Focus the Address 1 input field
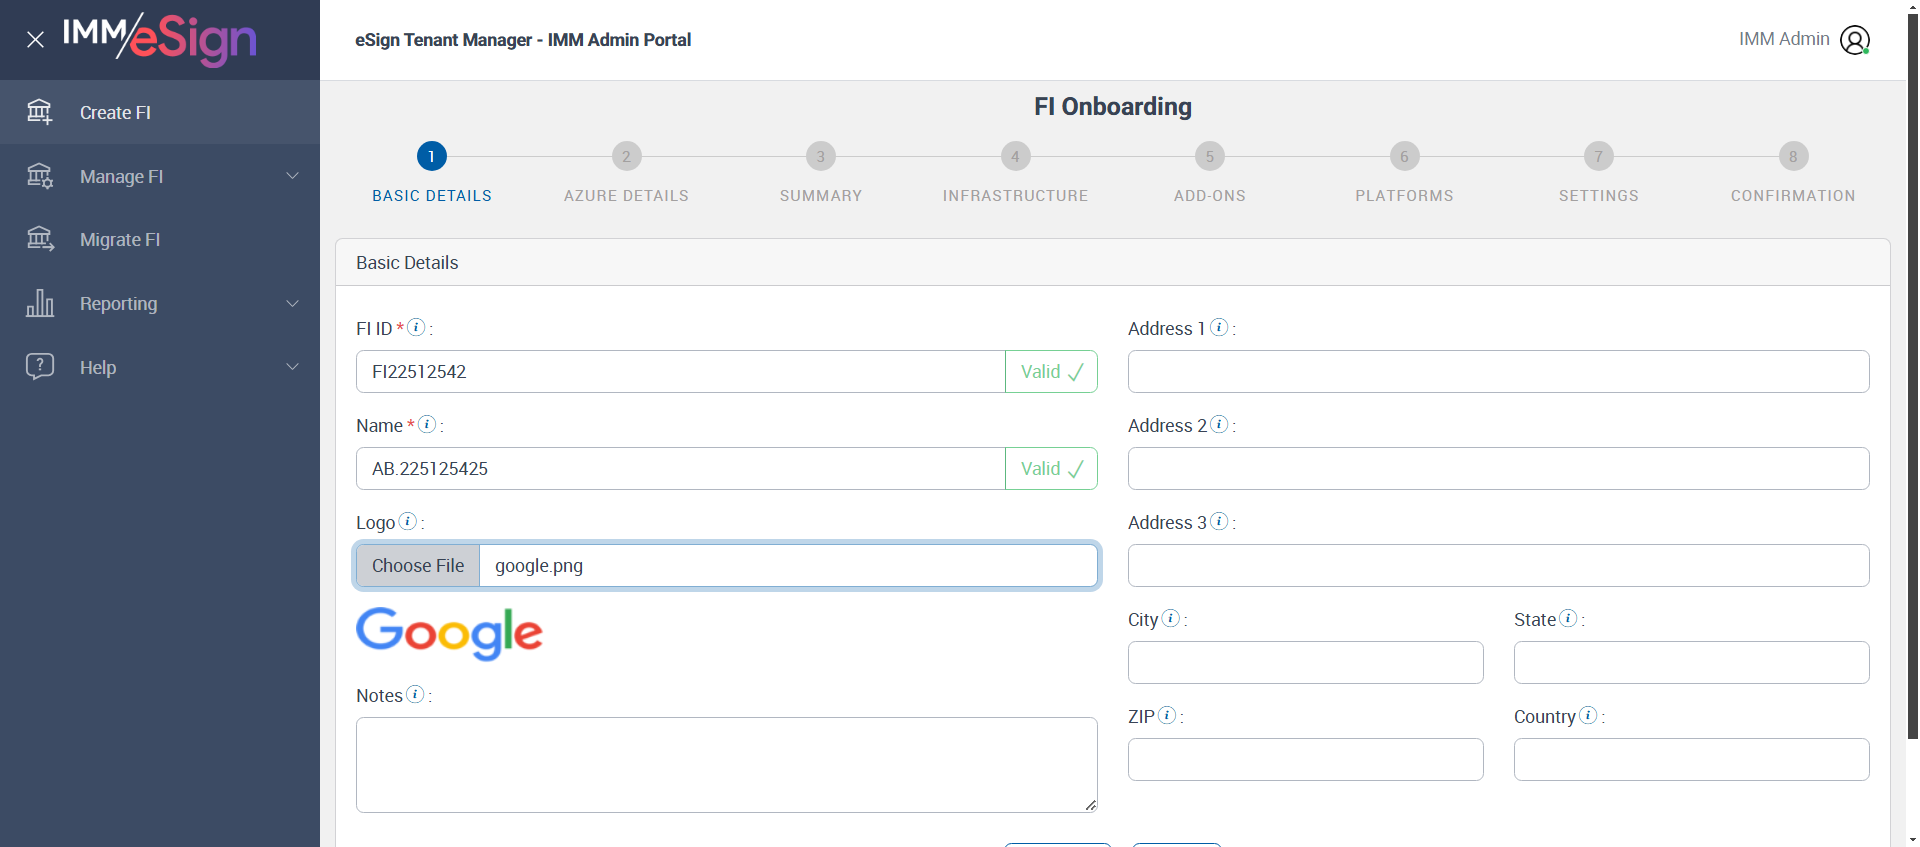Image resolution: width=1920 pixels, height=847 pixels. tap(1498, 372)
